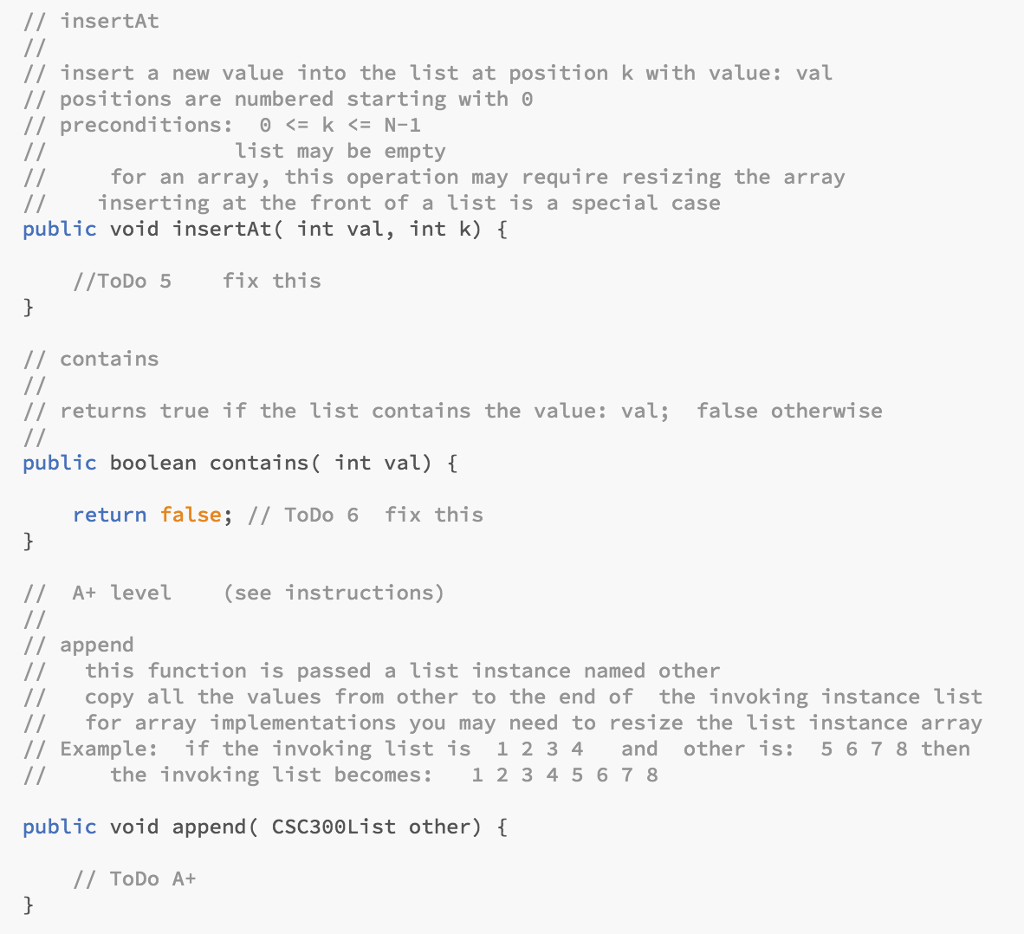Click the "(see instructions)" comment text
1024x934 pixels.
(x=333, y=593)
